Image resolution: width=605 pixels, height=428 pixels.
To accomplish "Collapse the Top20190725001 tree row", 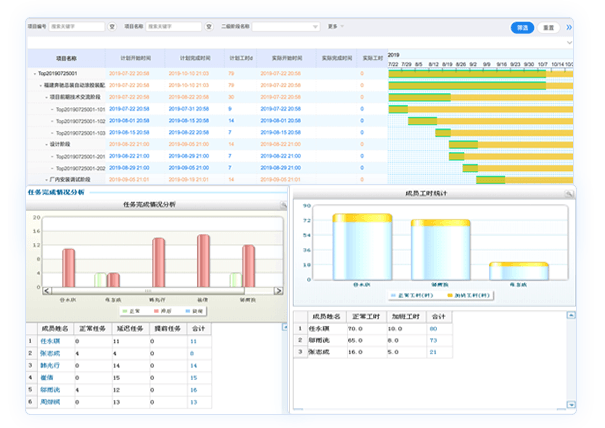I will point(35,73).
